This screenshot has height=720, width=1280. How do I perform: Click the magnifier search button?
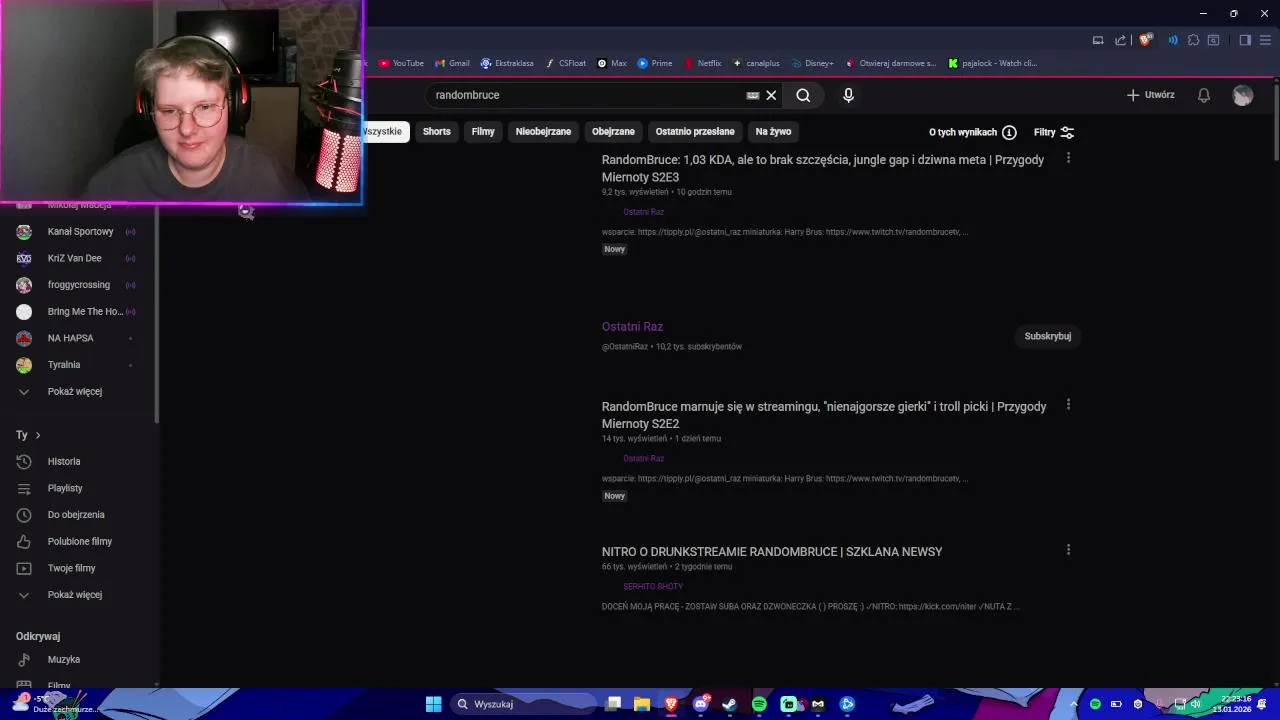pos(803,95)
